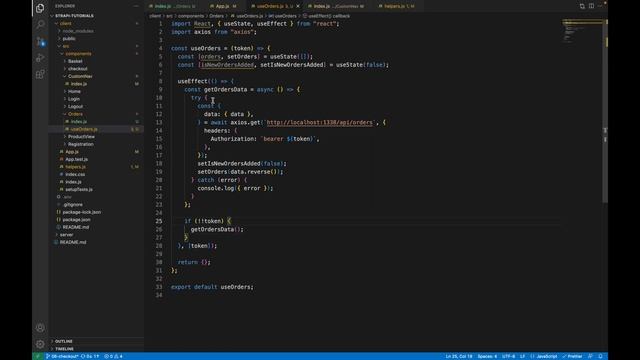The image size is (640, 360).
Task: Expand the public folder
Action: pyautogui.click(x=69, y=38)
